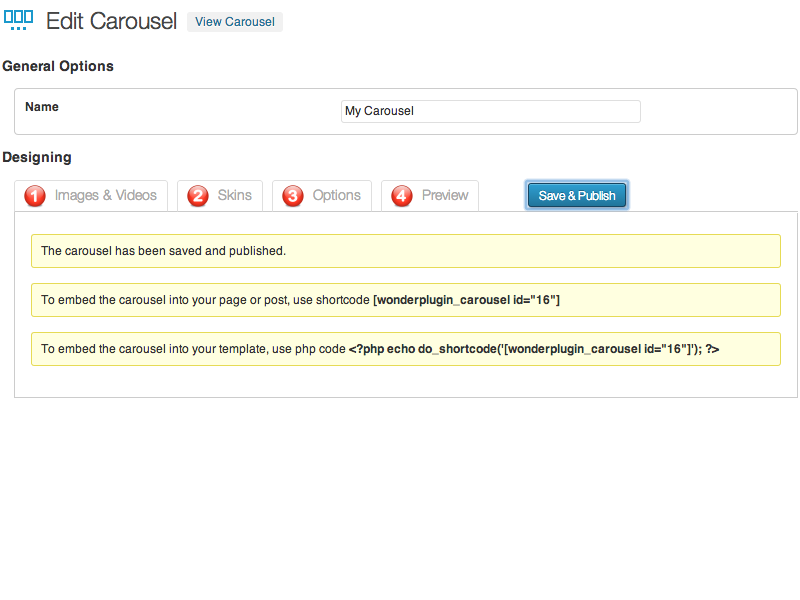Click the red number 2 step badge
The width and height of the screenshot is (800, 600).
point(198,196)
